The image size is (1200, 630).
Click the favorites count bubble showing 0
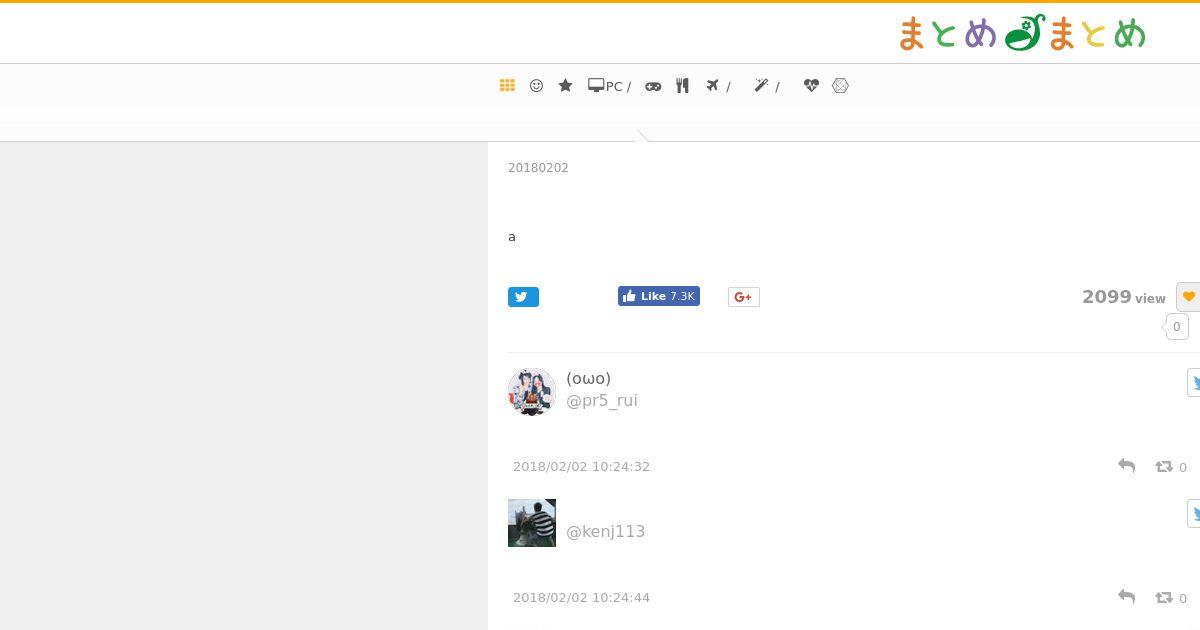point(1176,327)
